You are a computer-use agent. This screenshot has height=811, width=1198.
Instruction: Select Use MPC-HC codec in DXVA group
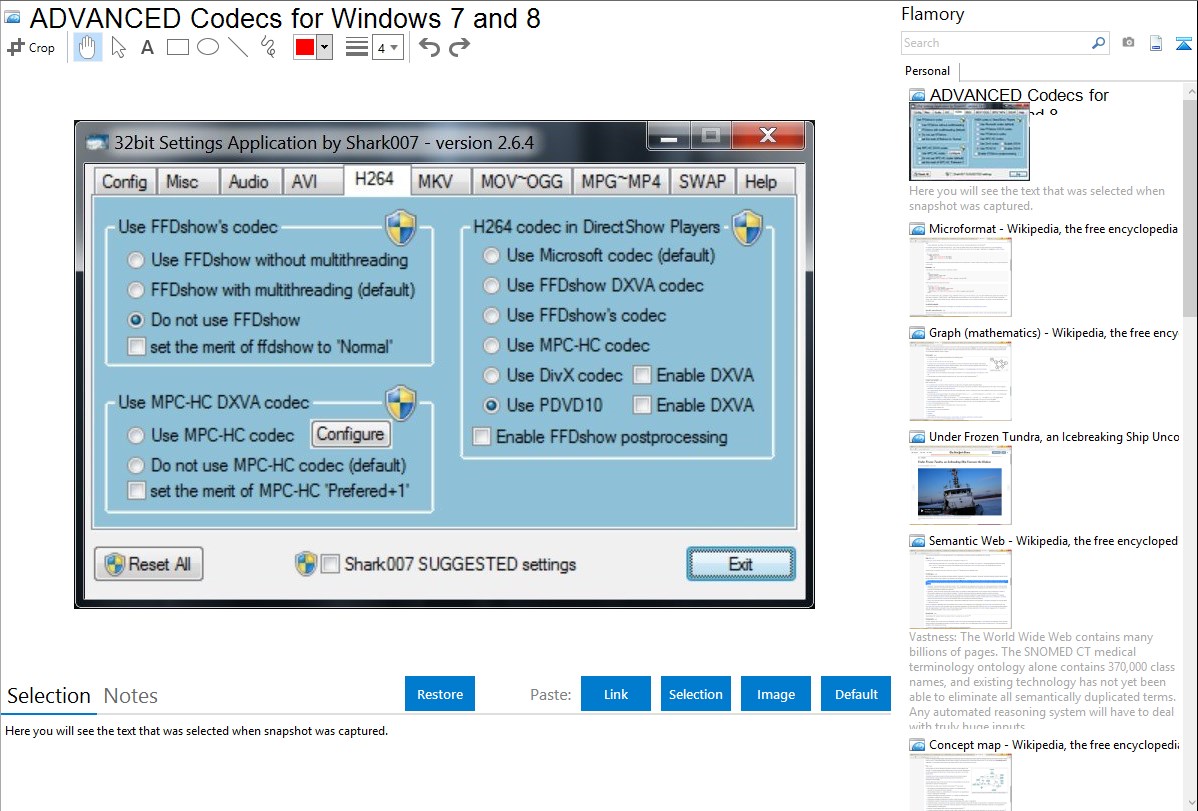[x=136, y=435]
